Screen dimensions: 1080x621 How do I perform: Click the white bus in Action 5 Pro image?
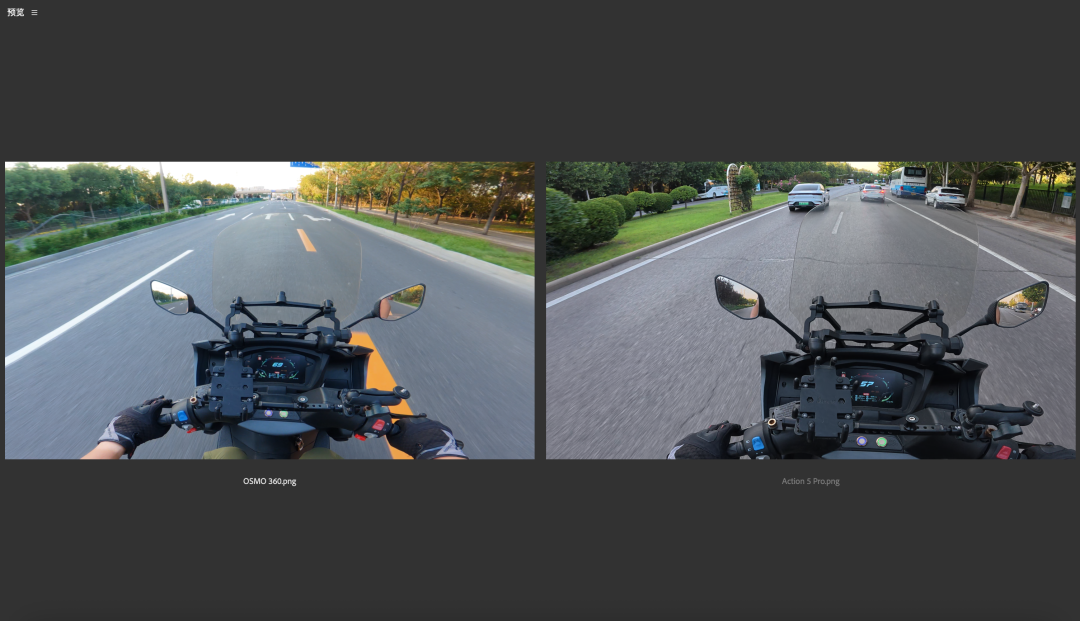point(908,181)
